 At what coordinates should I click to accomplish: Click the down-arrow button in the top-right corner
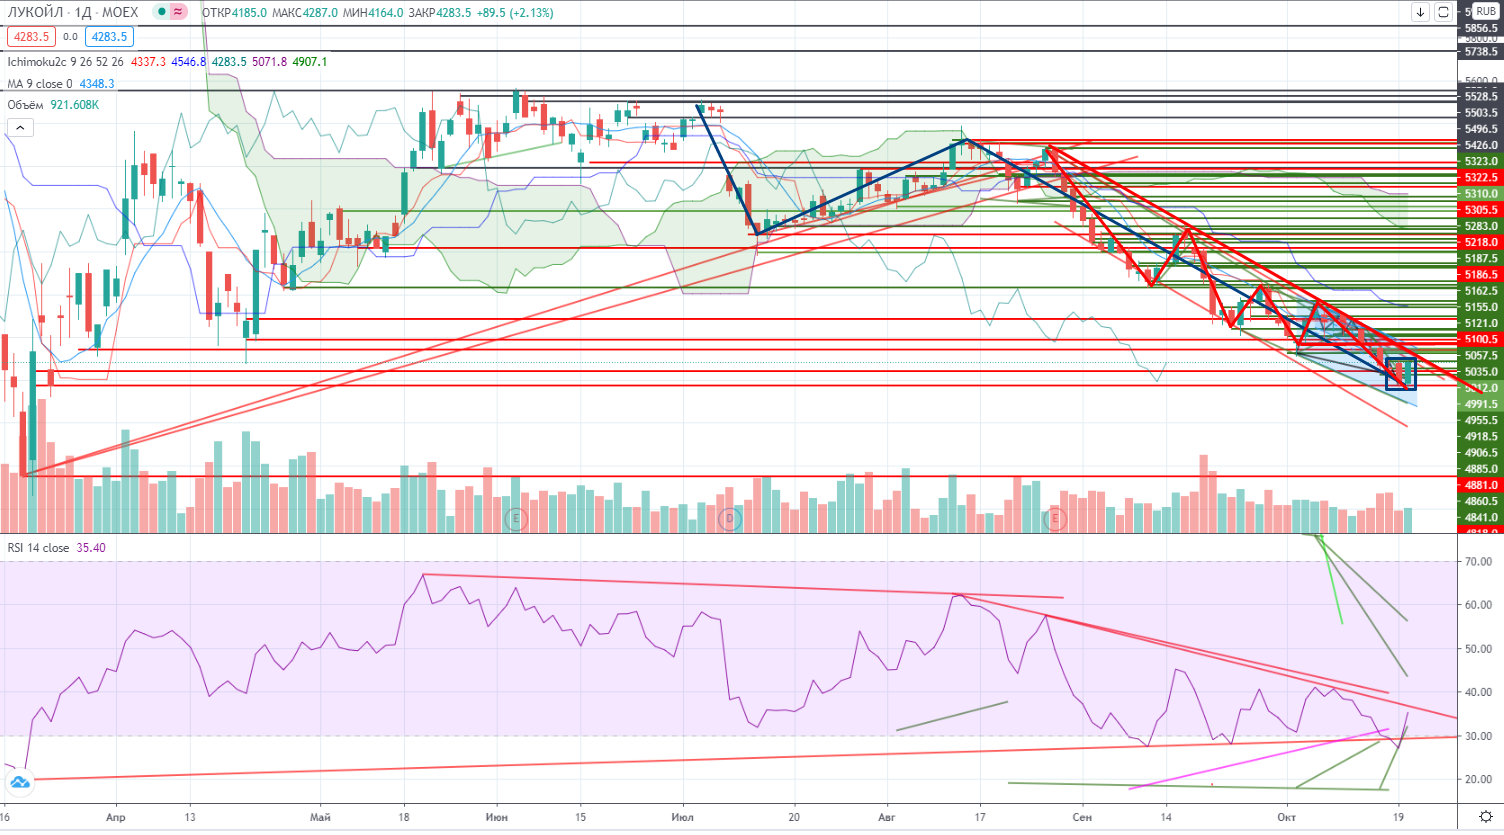[1420, 12]
